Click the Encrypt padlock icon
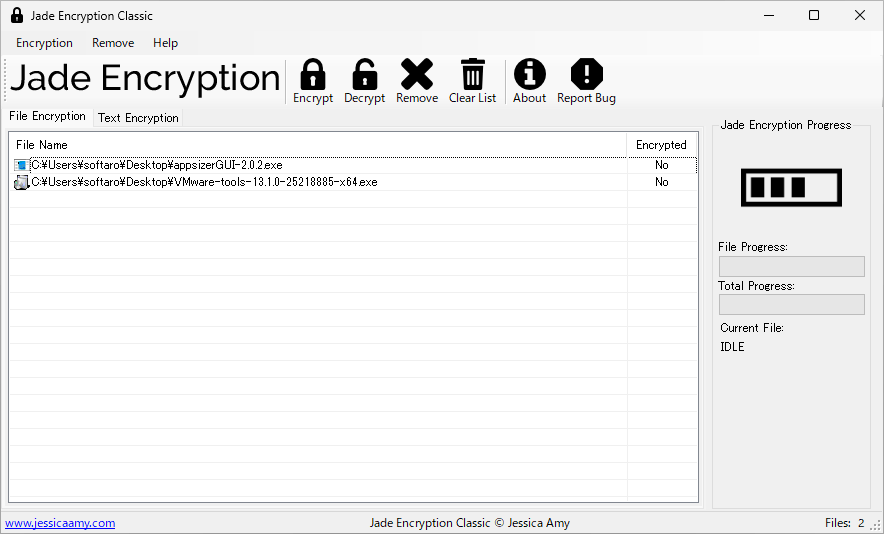Image resolution: width=884 pixels, height=534 pixels. point(313,74)
